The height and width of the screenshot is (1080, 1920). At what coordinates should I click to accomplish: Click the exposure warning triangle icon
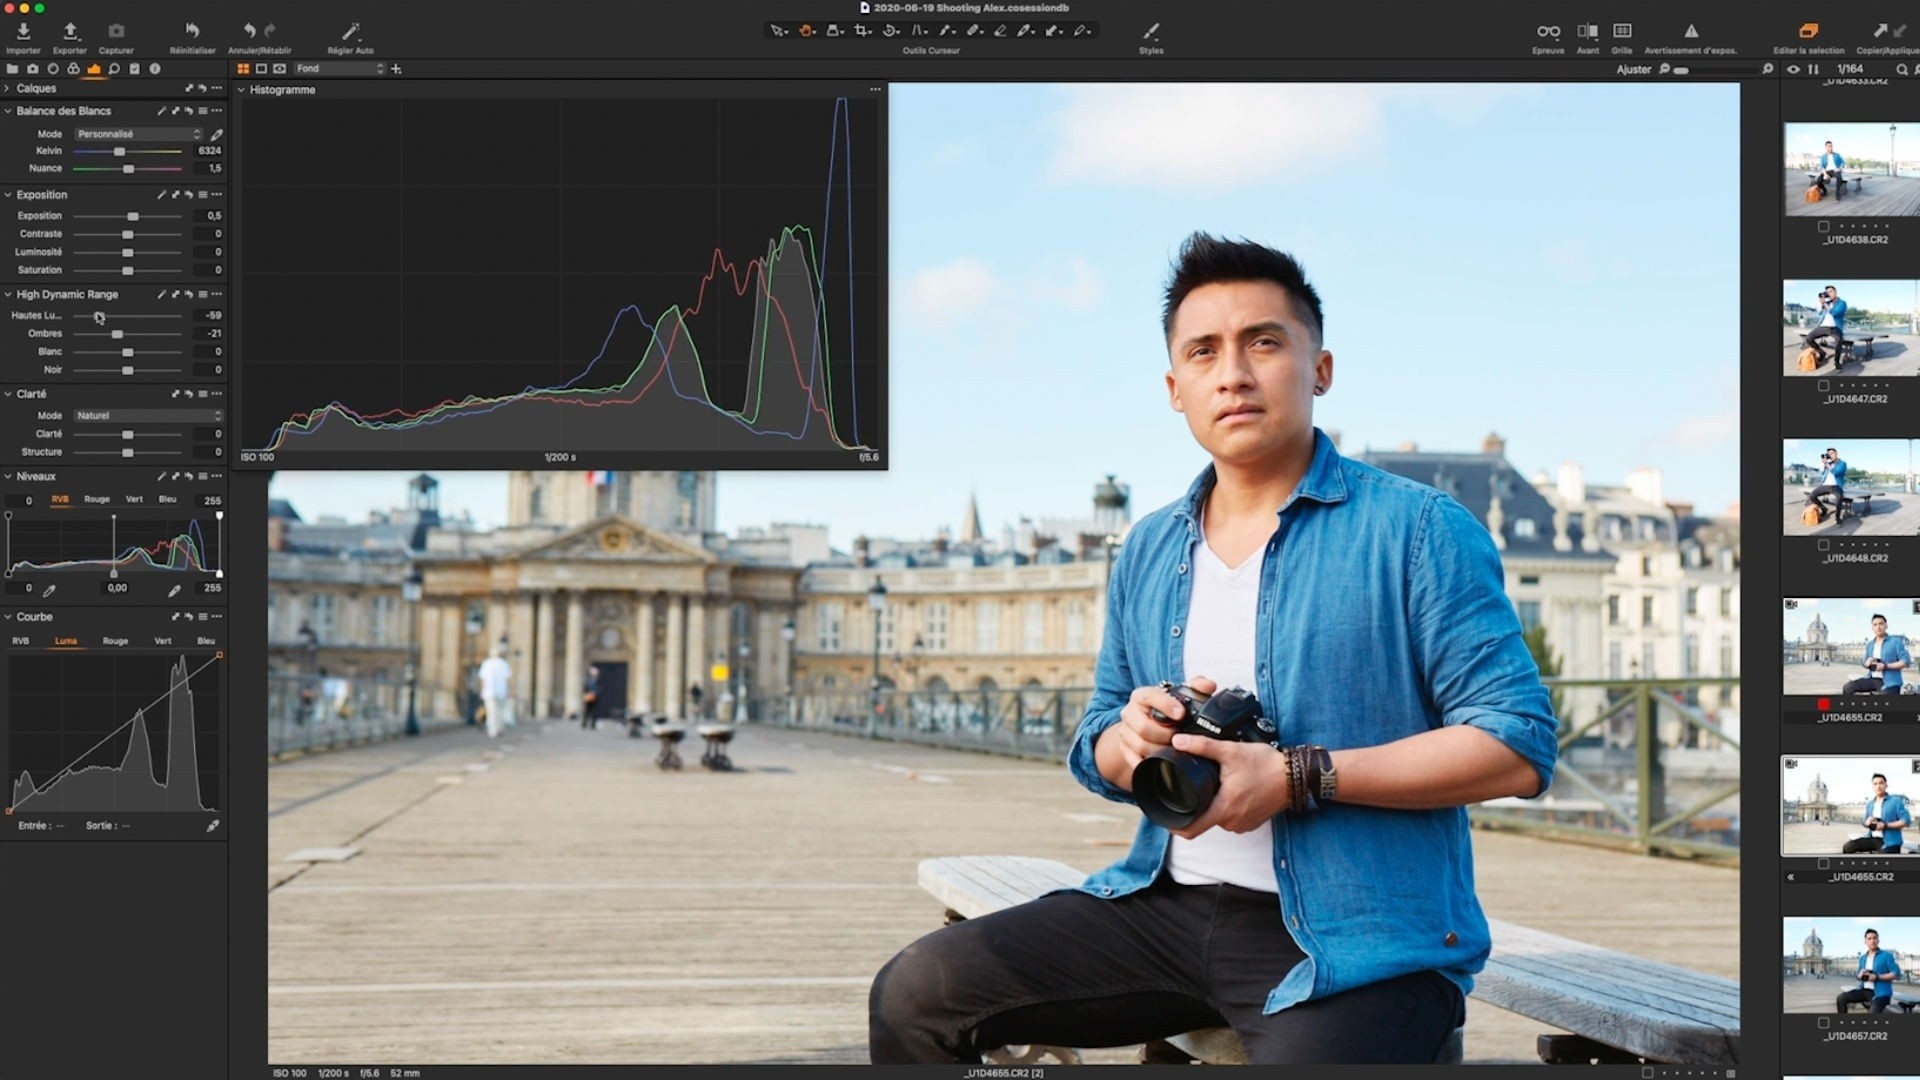pos(1690,32)
